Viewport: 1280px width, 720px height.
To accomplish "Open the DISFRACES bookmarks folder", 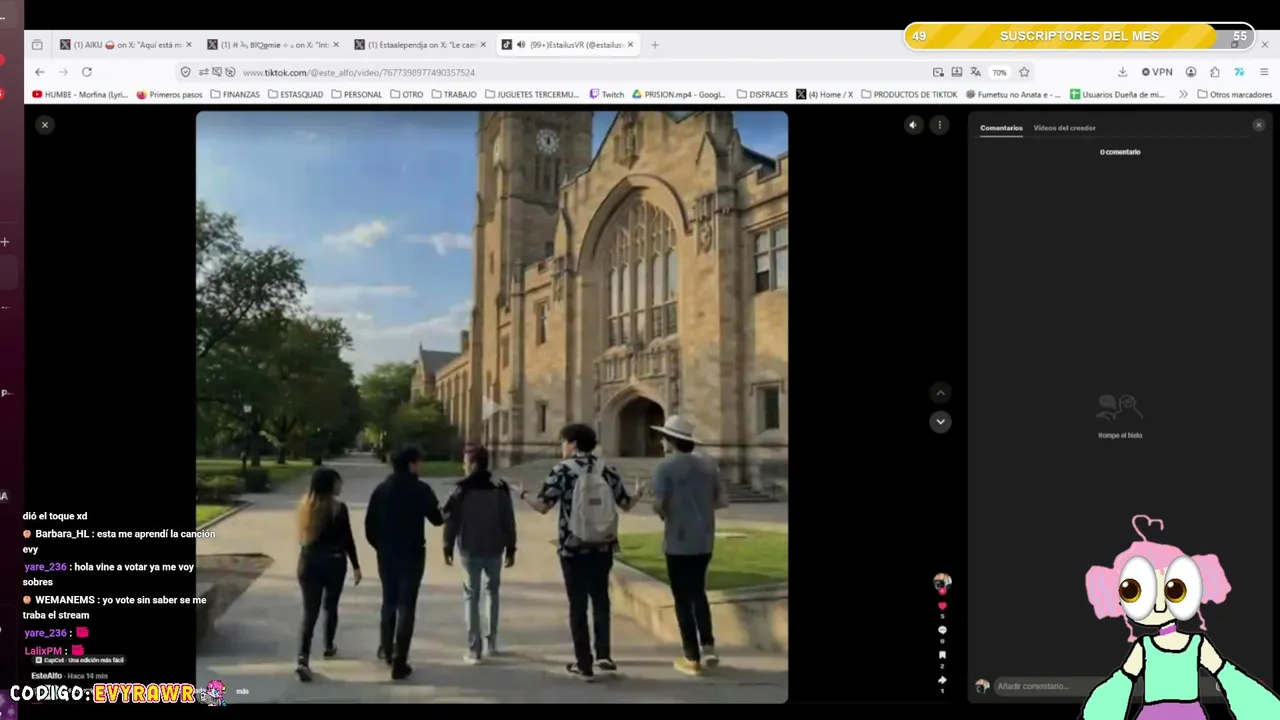I will [x=762, y=95].
